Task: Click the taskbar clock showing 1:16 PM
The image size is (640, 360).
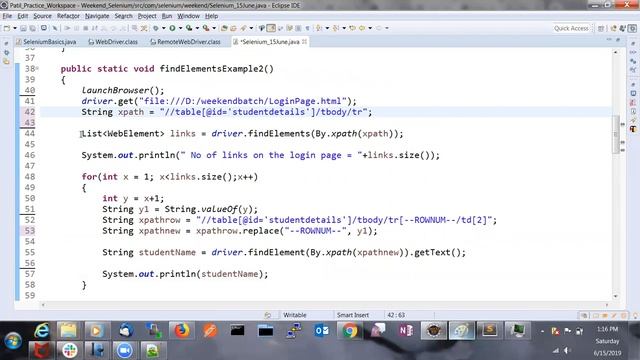Action: coord(607,329)
